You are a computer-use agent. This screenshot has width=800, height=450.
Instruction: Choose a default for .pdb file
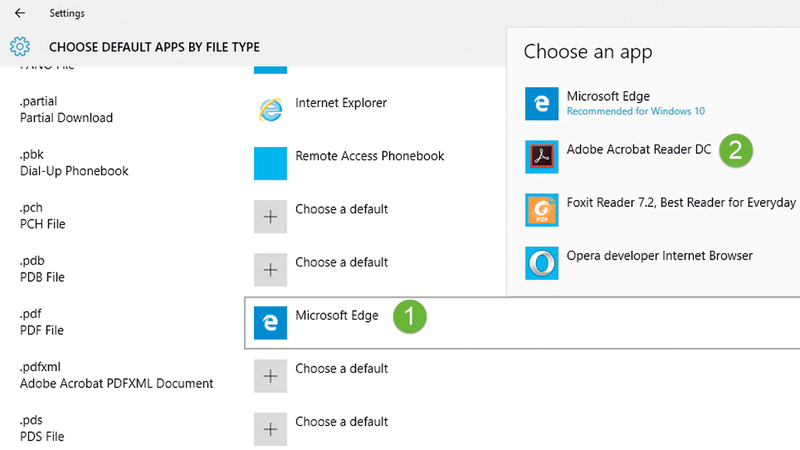tap(341, 262)
